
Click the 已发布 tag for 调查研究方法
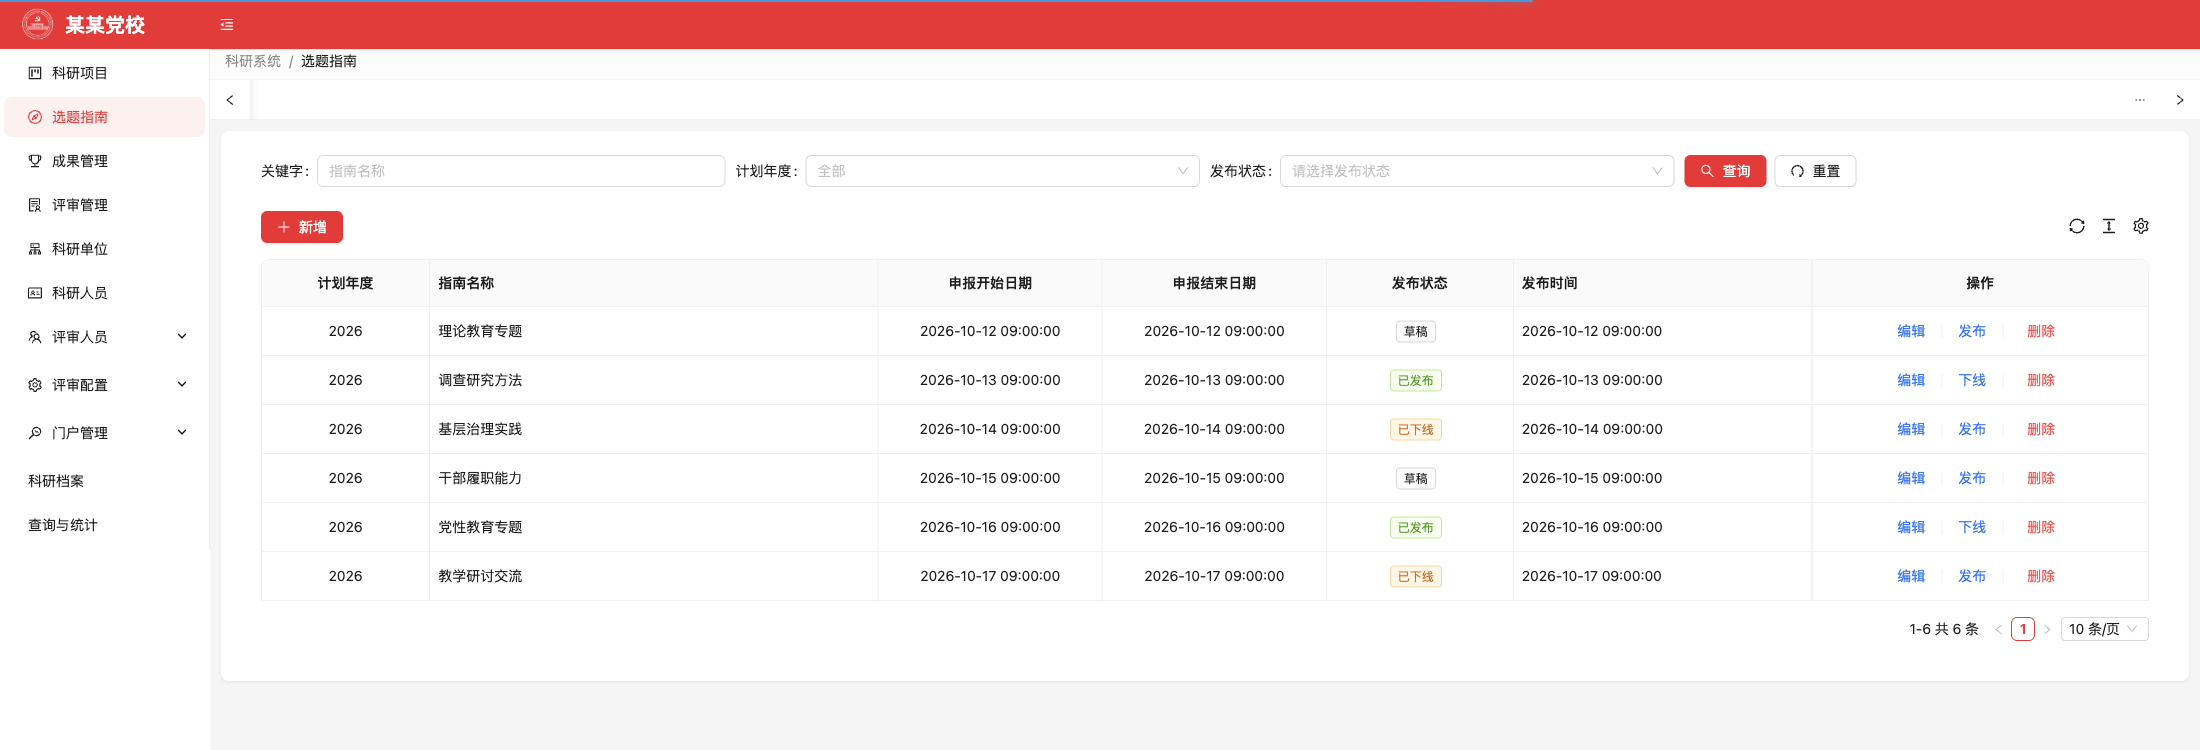[1416, 381]
